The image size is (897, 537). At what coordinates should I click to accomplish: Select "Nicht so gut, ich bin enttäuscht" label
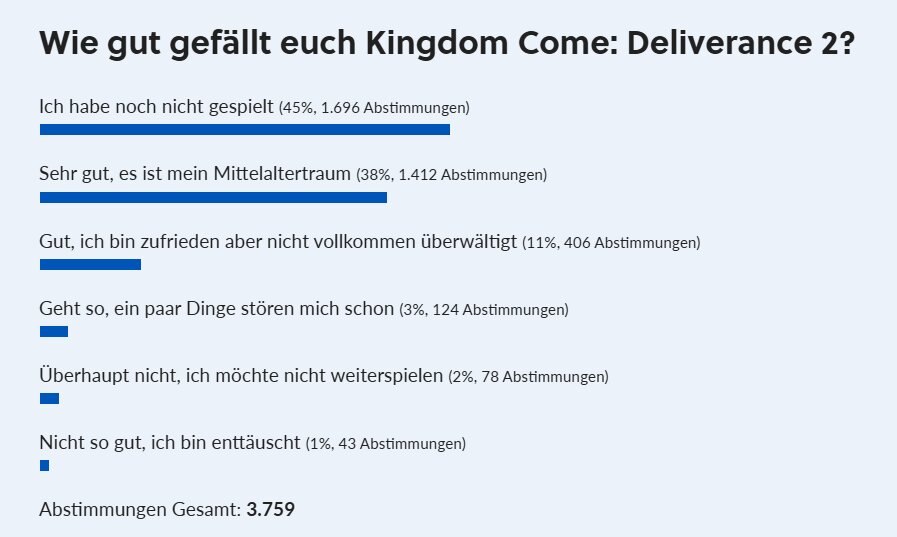170,443
